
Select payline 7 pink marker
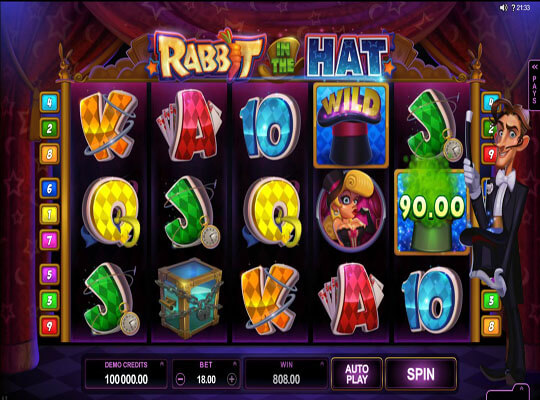pos(50,240)
